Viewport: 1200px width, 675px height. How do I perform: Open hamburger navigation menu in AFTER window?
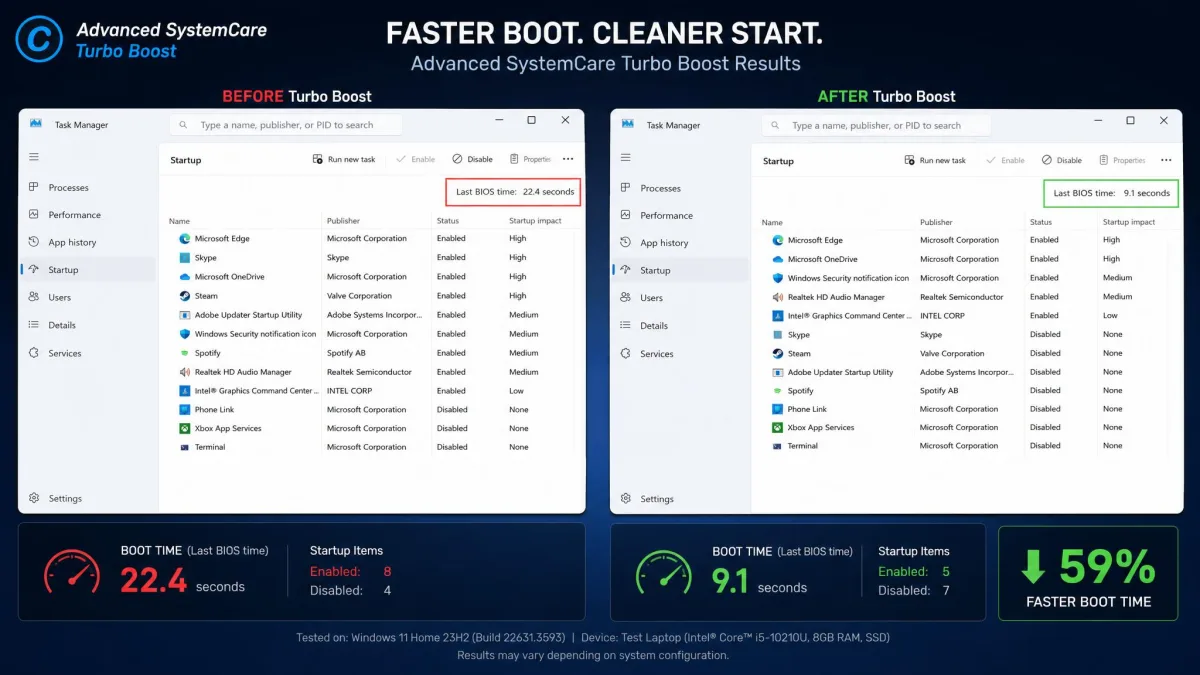[626, 158]
